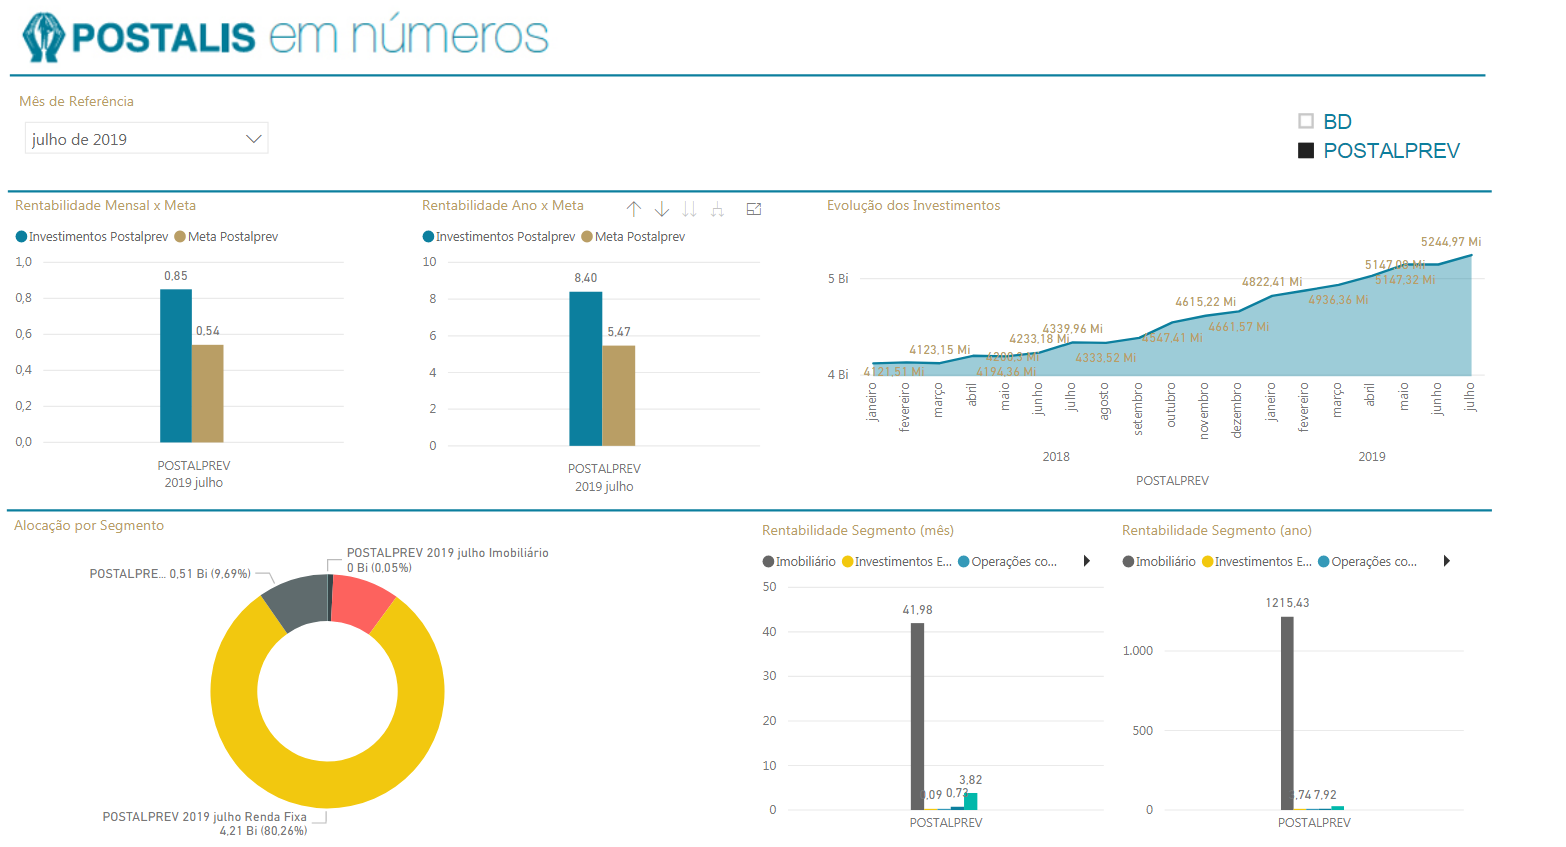Screen dimensions: 1566x847
Task: Click the double-arrow next level icon
Action: pyautogui.click(x=689, y=209)
